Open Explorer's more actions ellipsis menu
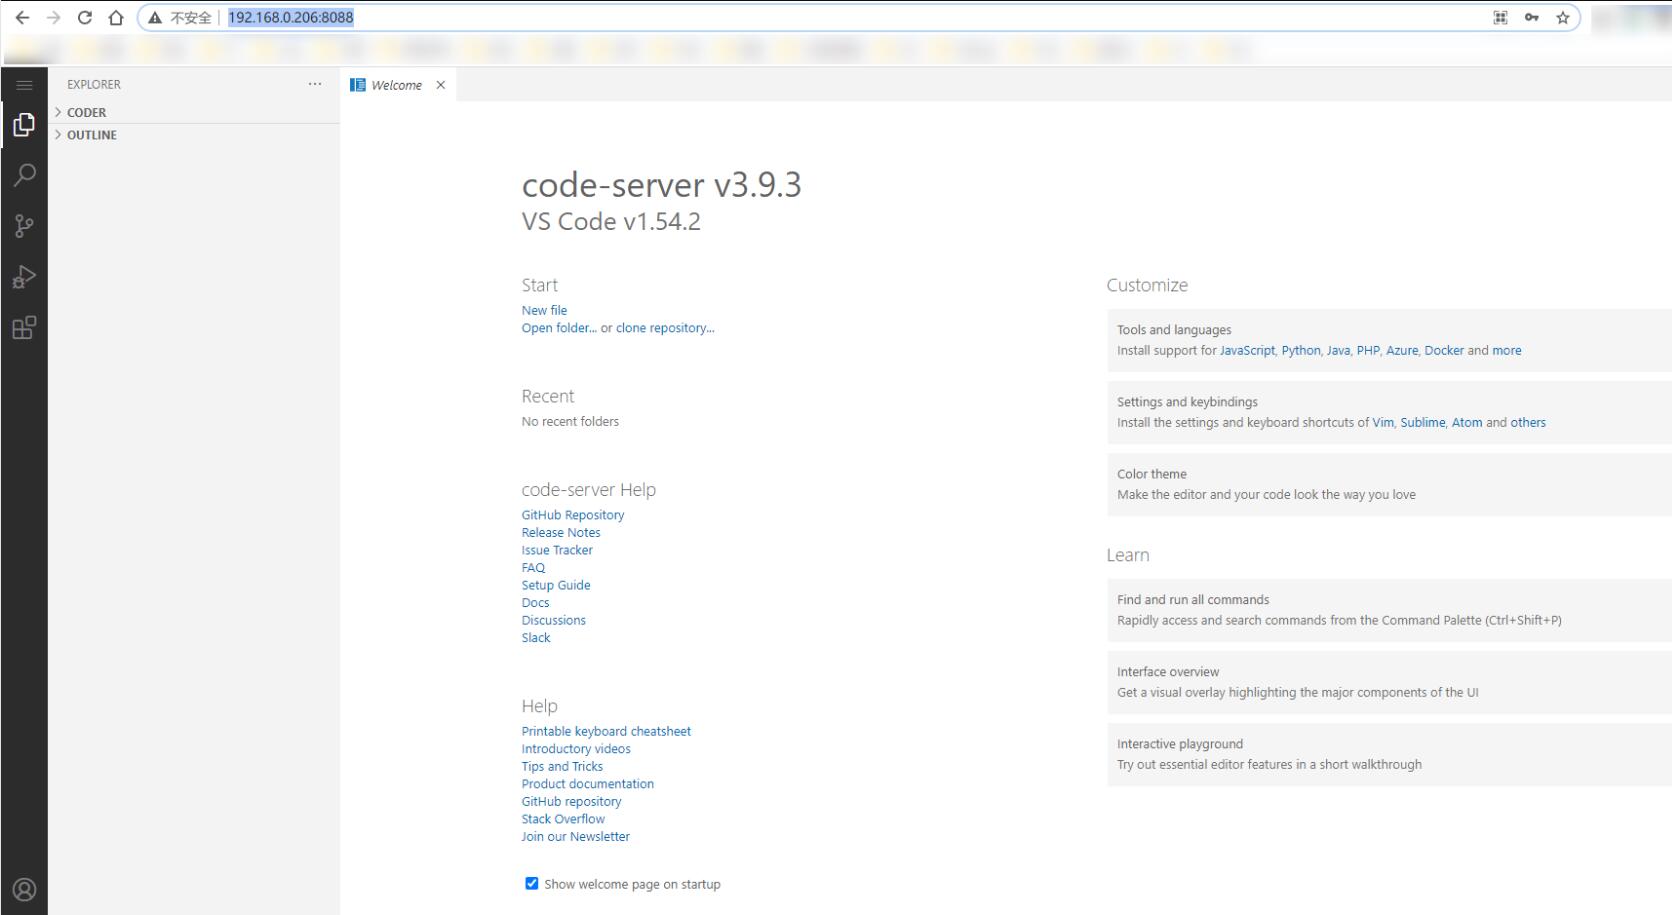The height and width of the screenshot is (915, 1672). [x=315, y=84]
